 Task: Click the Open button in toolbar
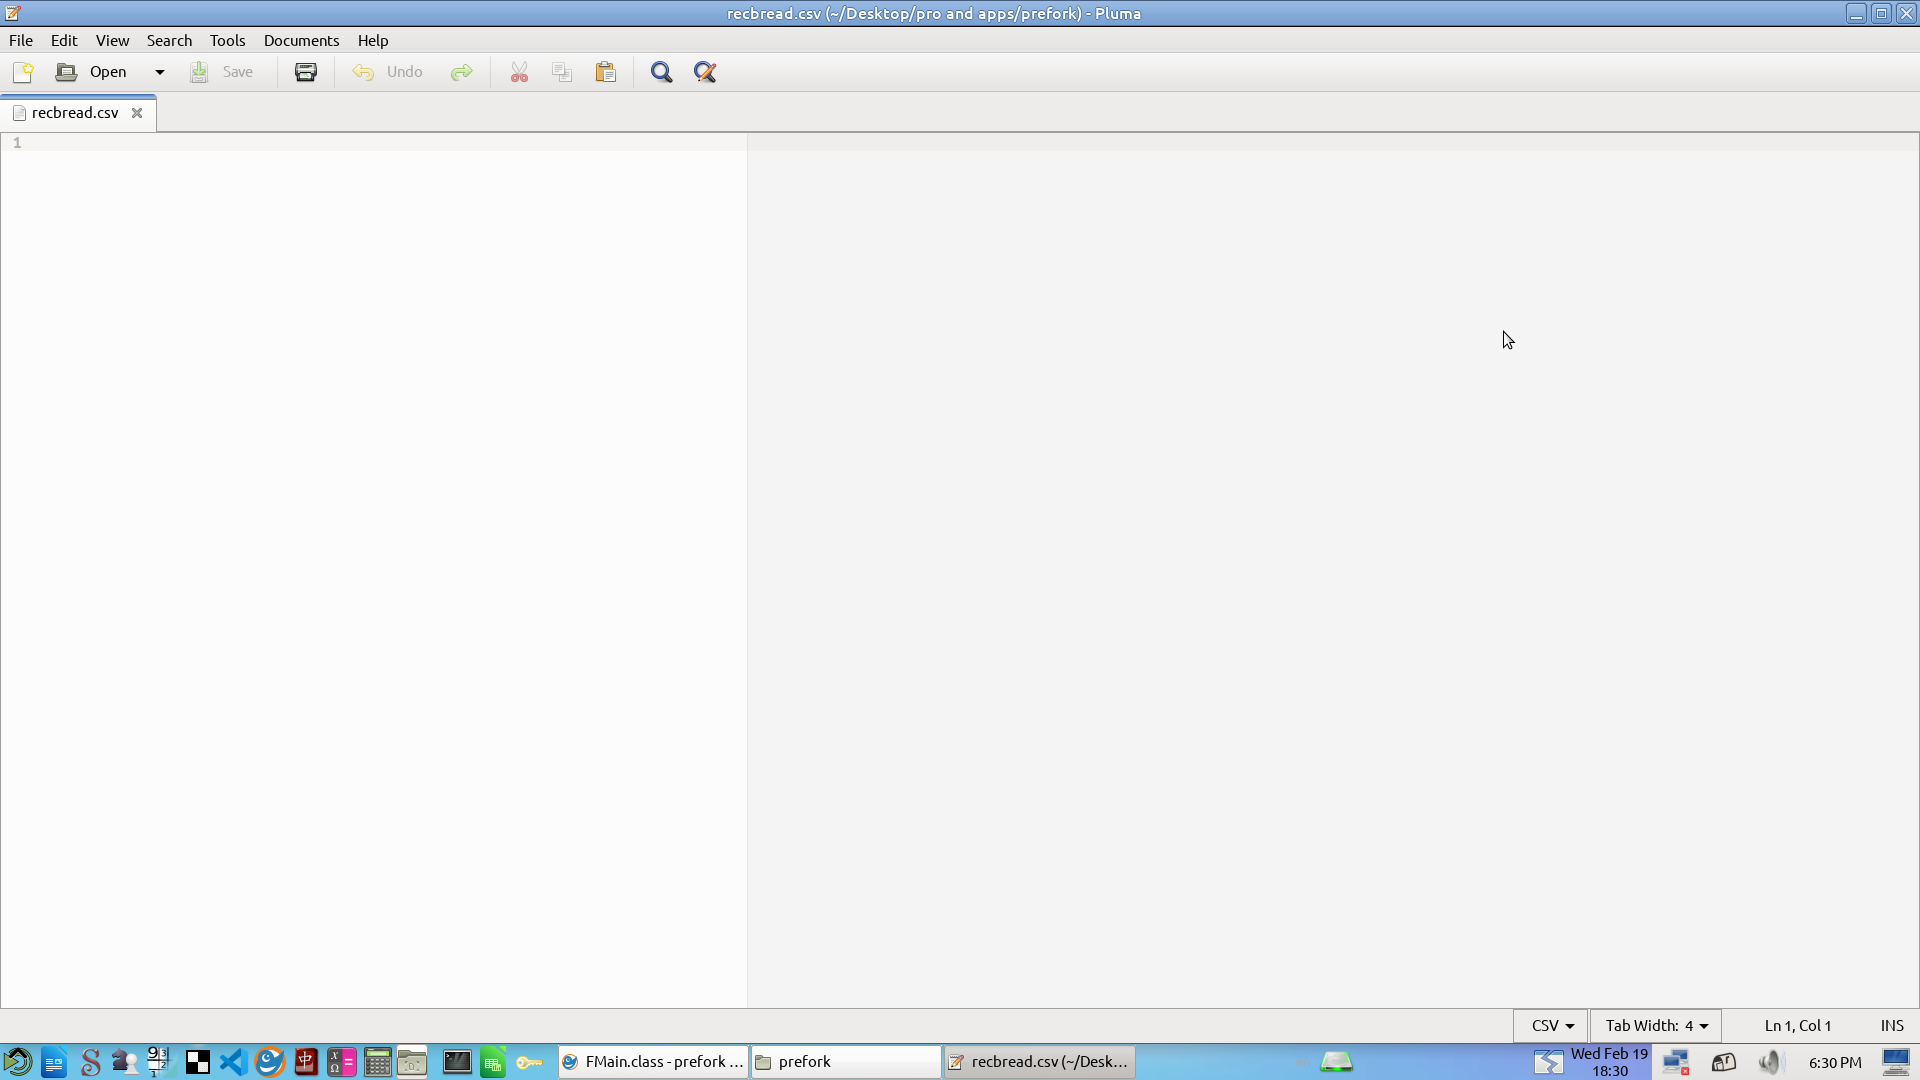coord(92,72)
